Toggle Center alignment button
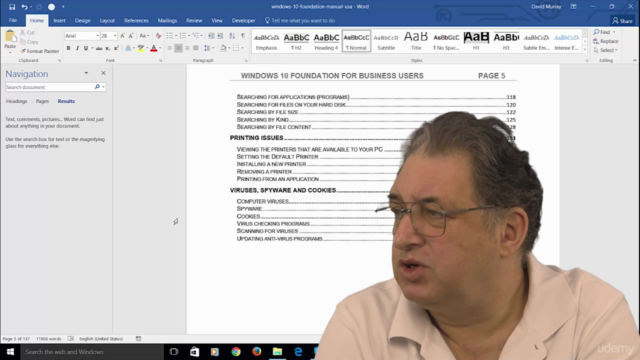 [178, 48]
